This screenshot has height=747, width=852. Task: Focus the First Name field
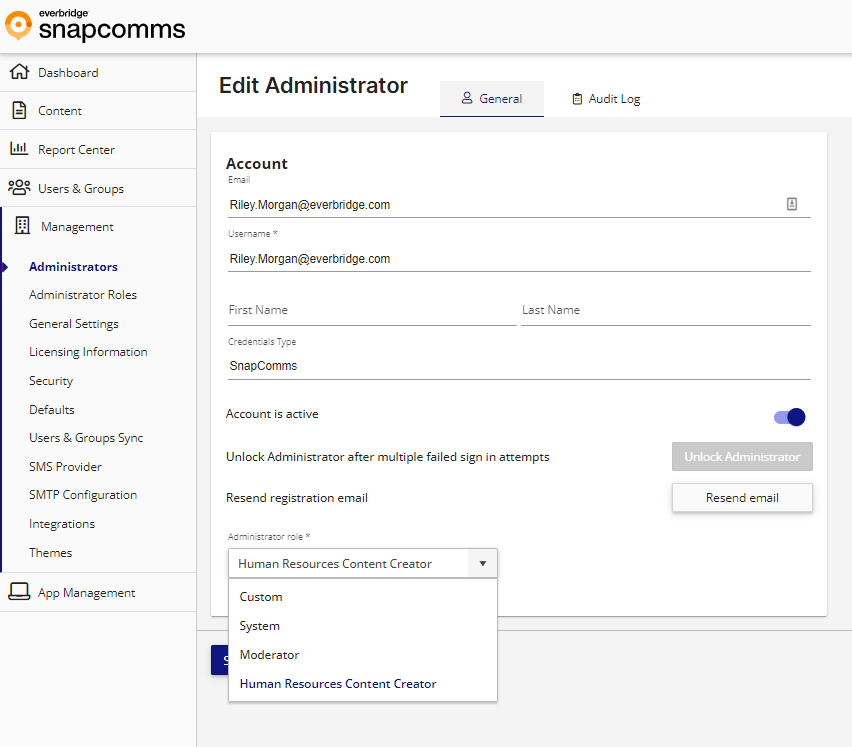pos(372,310)
